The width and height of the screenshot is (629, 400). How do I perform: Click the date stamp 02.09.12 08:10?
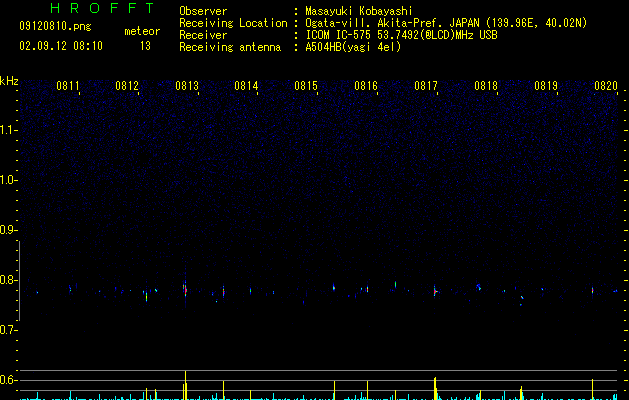[61, 46]
